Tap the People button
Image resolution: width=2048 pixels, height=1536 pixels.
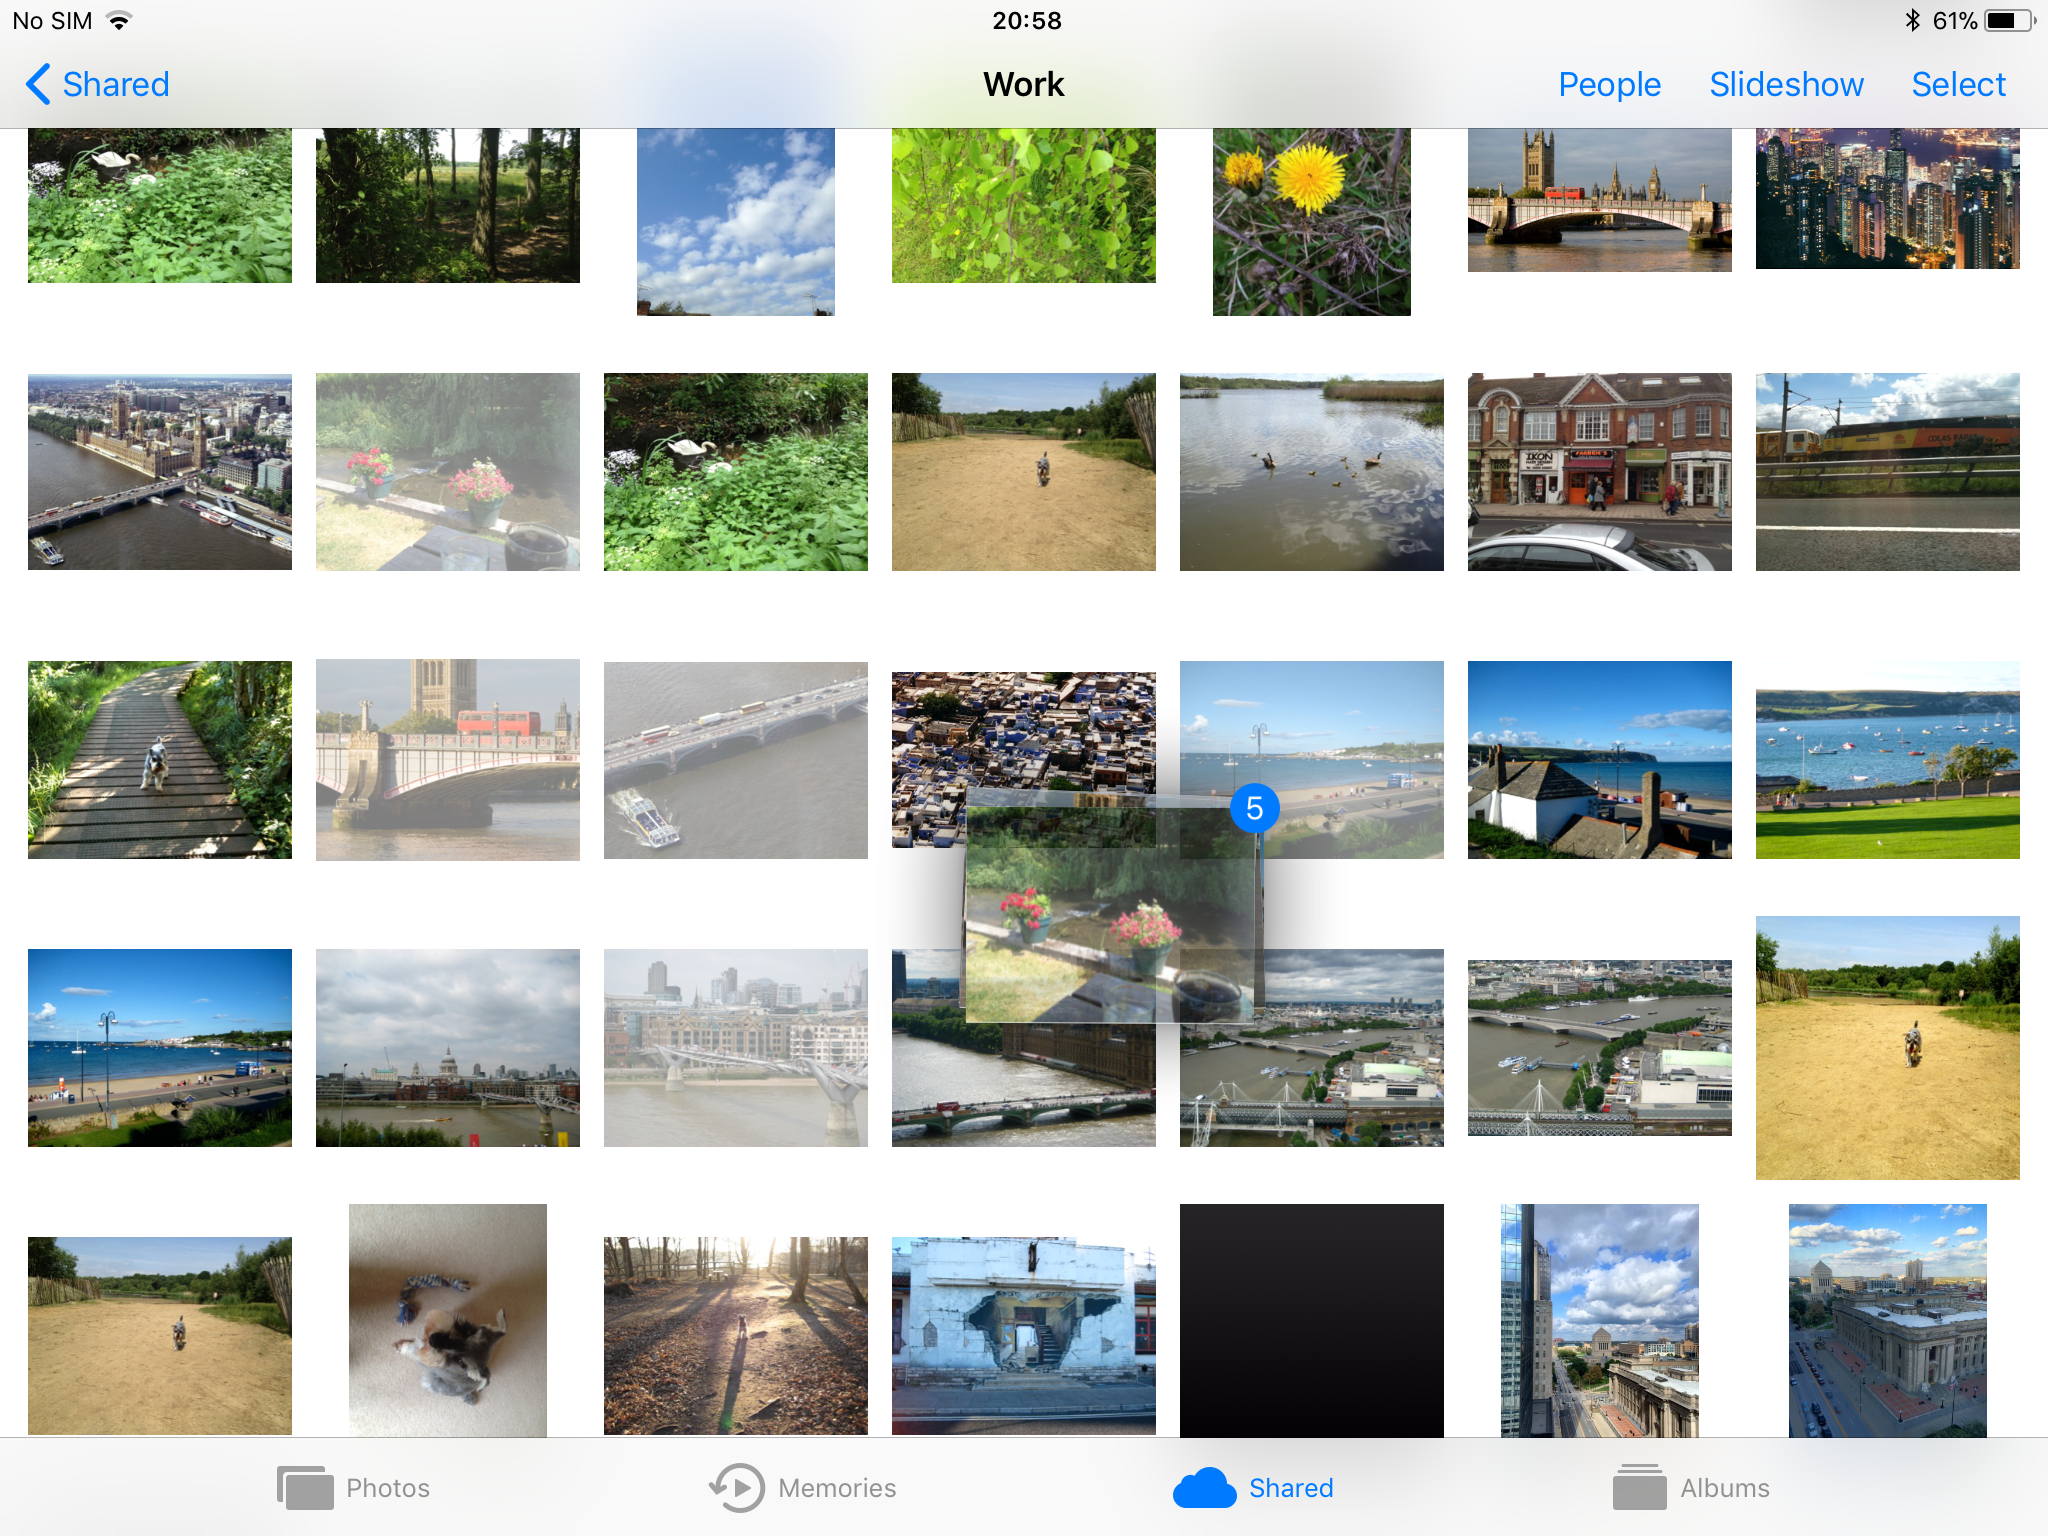(x=1609, y=84)
